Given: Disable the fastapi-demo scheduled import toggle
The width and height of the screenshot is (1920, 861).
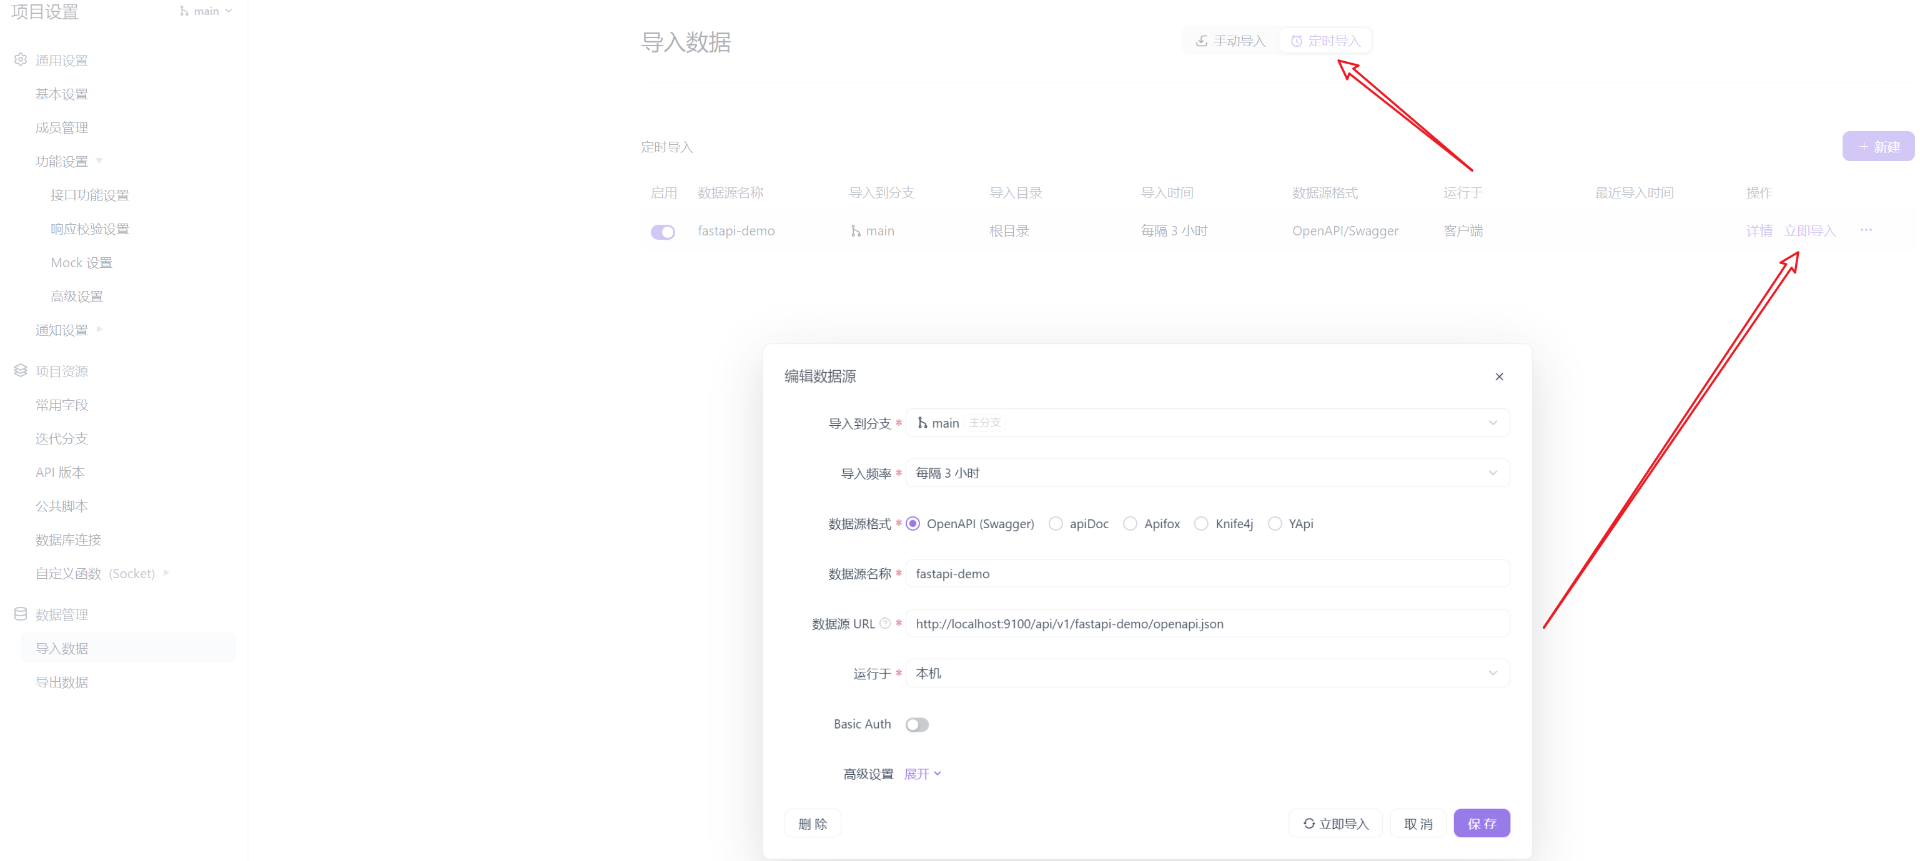Looking at the screenshot, I should point(663,232).
